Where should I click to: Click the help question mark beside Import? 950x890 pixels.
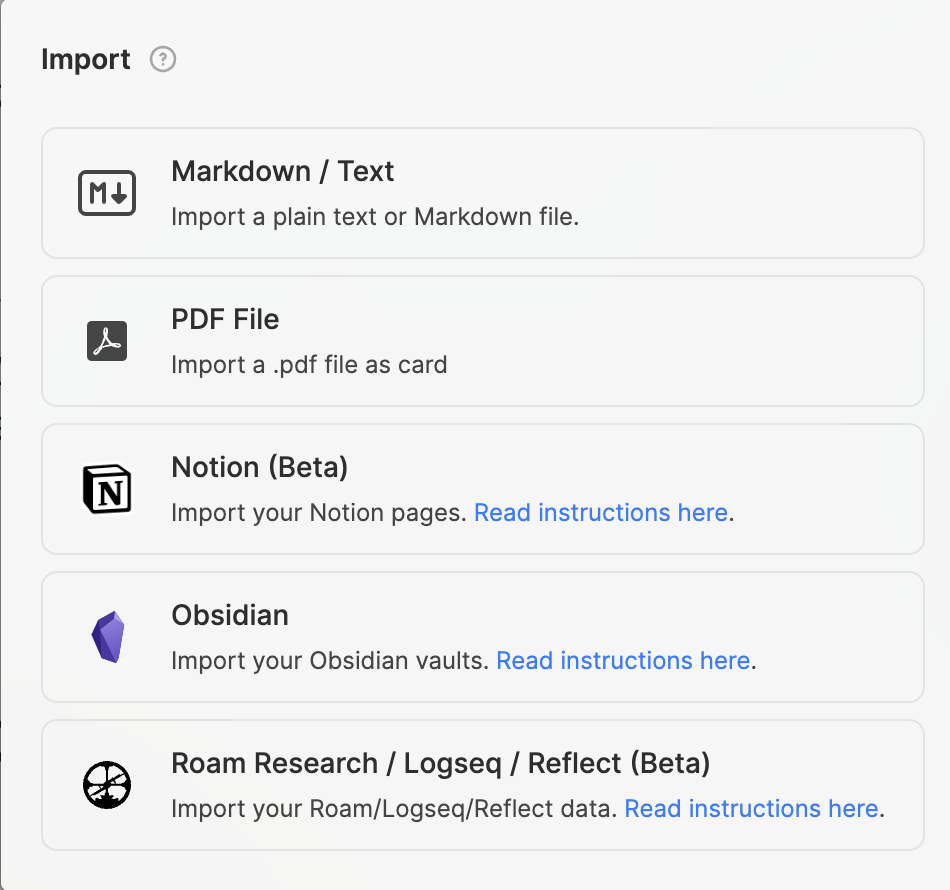coord(163,60)
